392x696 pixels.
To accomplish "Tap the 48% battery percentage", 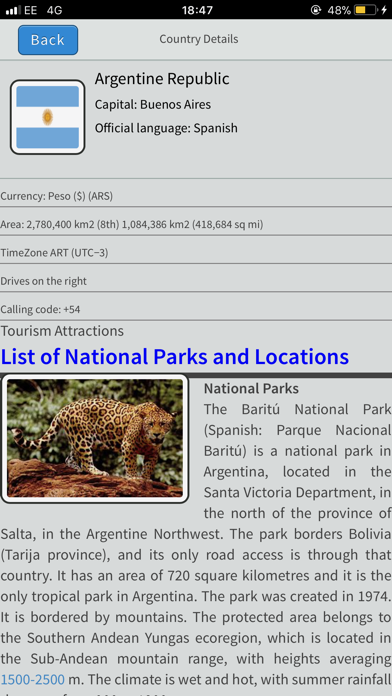I will point(339,10).
